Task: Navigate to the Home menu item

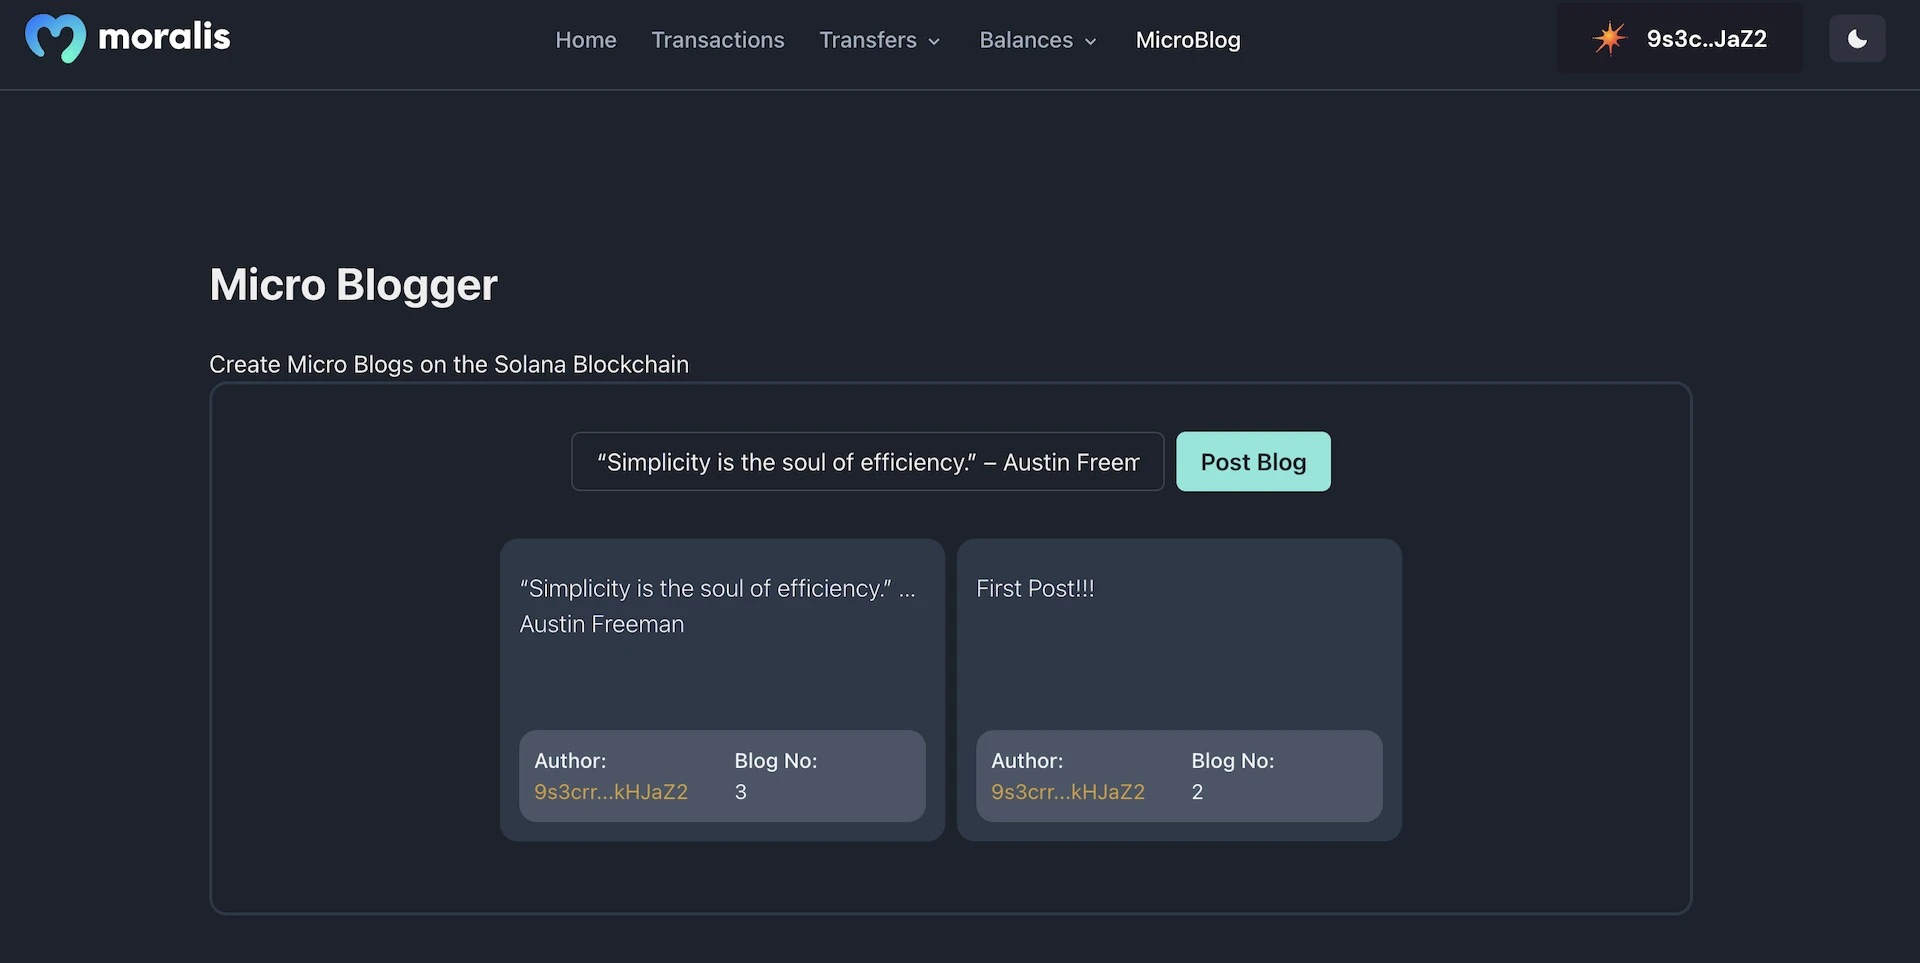Action: point(585,40)
